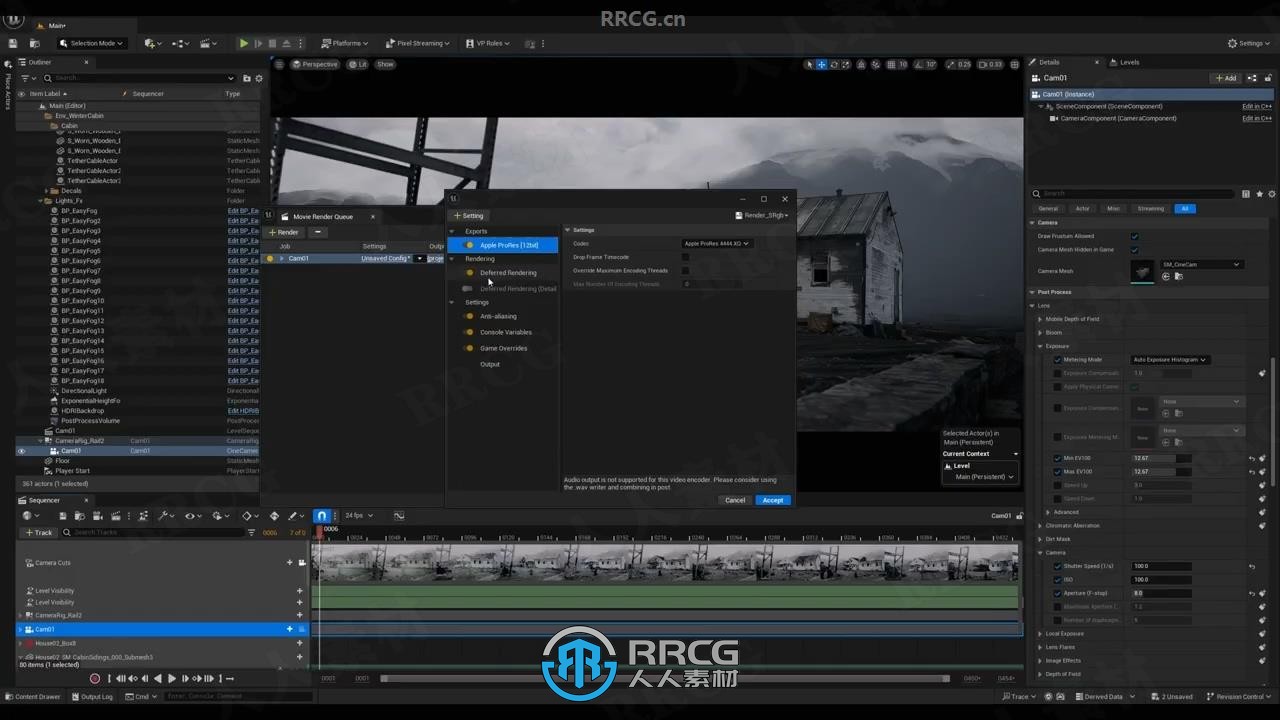Save the sequence via sequencer save icon
This screenshot has height=720, width=1280.
click(x=63, y=516)
